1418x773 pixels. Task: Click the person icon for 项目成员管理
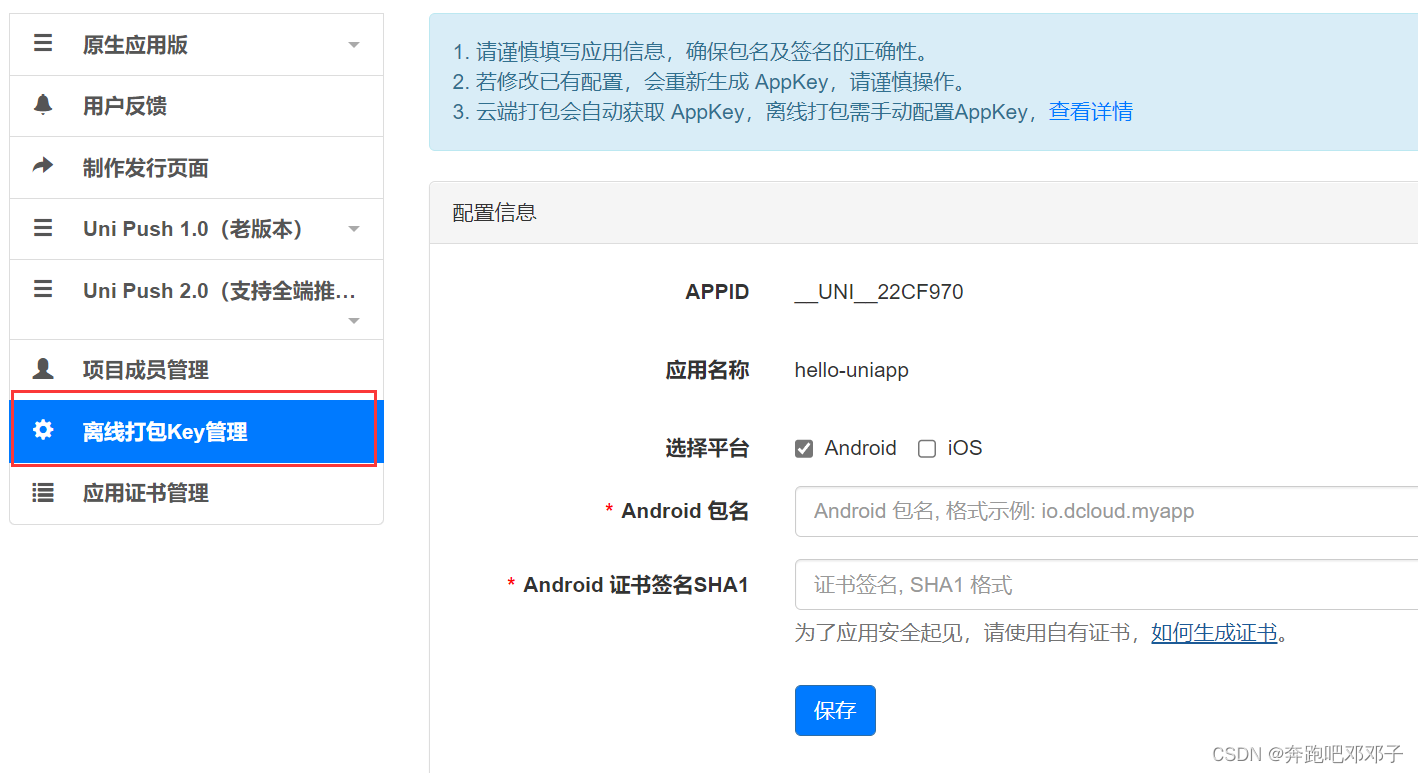coord(43,369)
